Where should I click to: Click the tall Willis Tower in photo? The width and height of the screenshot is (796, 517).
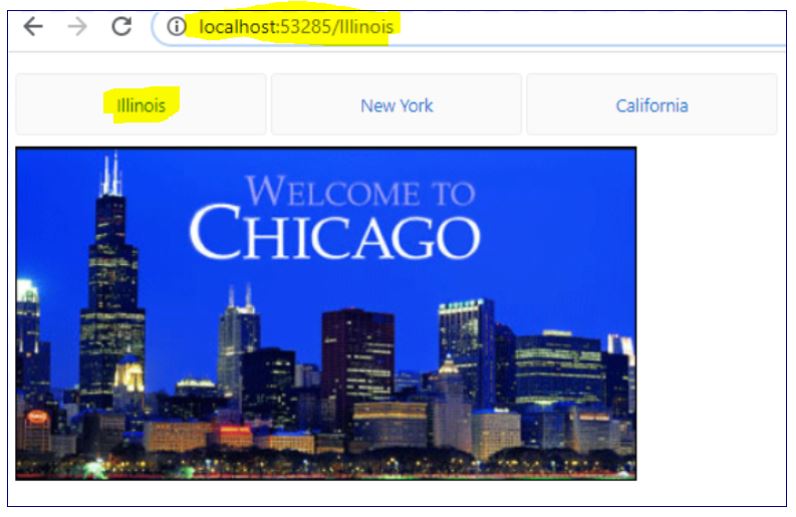point(111,290)
